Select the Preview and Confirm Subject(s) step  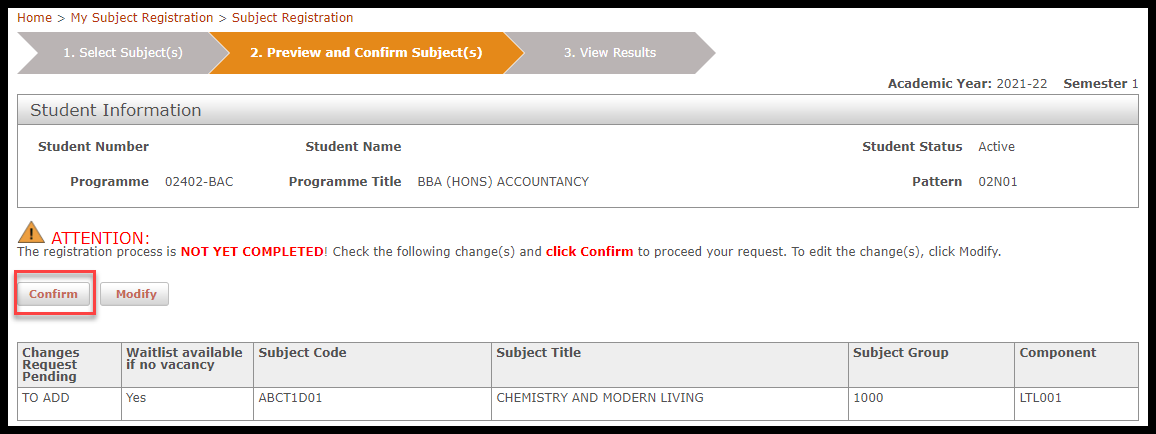[366, 53]
